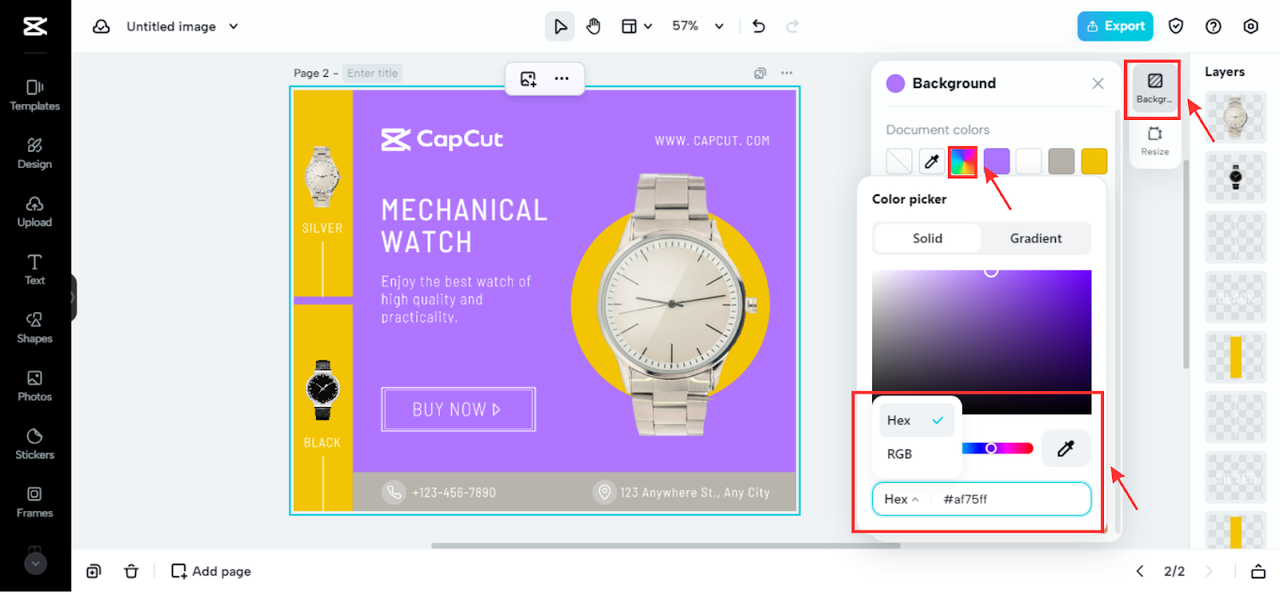Toggle the Hex color format dropdown
This screenshot has height=595, width=1280.
[901, 499]
